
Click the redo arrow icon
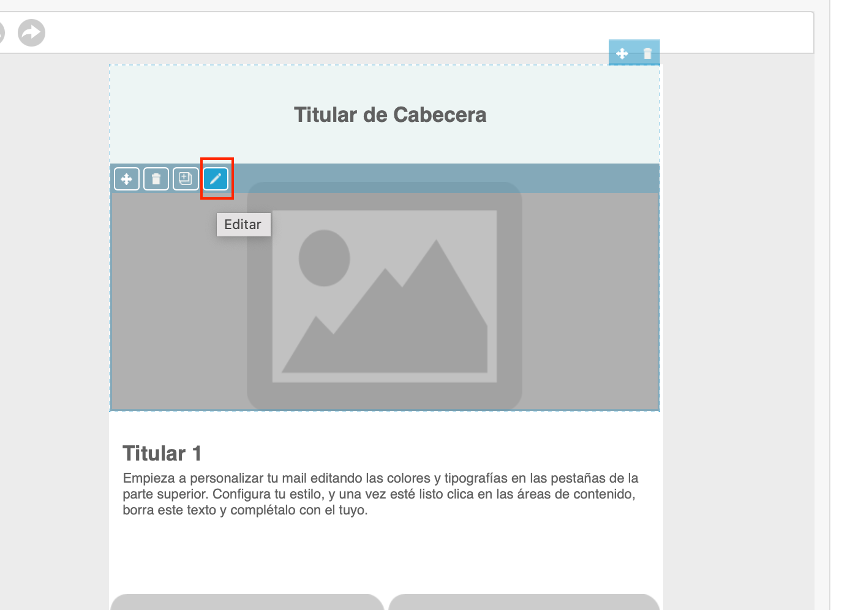32,33
